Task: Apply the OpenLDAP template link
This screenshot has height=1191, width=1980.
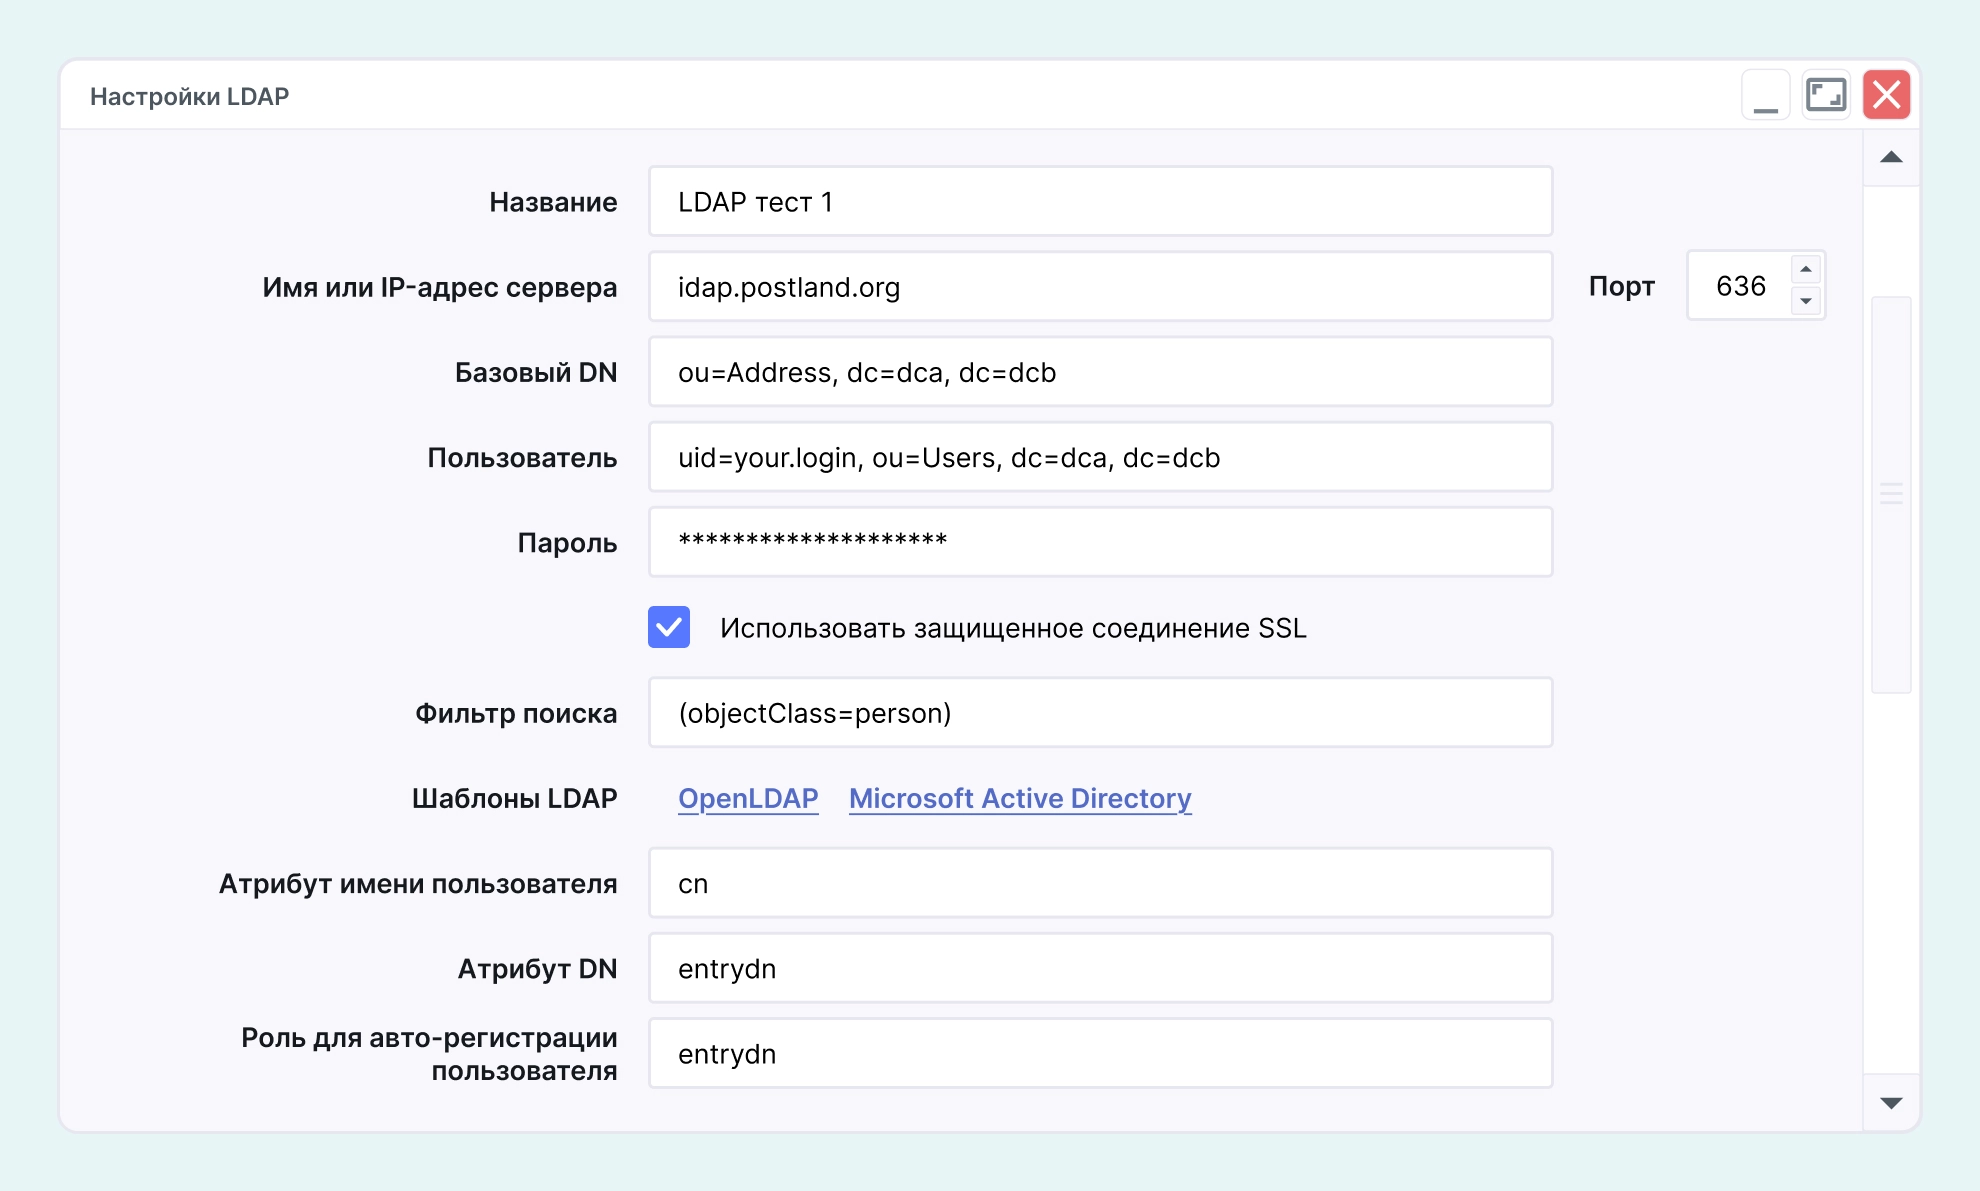Action: 748,798
